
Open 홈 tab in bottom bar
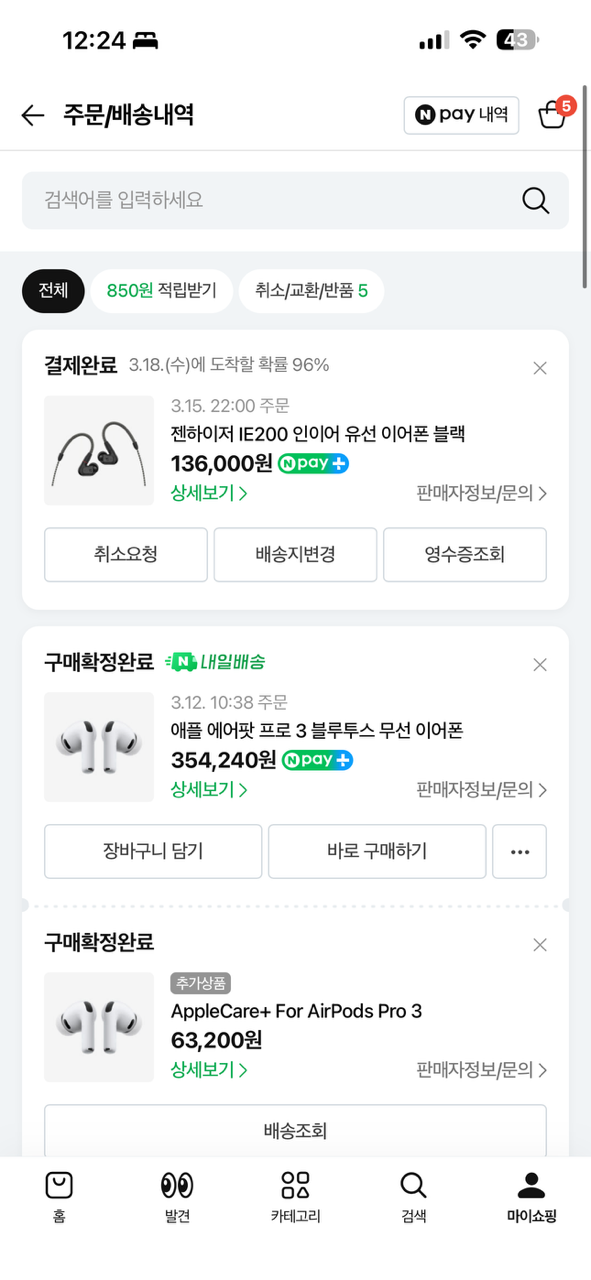[x=59, y=1198]
